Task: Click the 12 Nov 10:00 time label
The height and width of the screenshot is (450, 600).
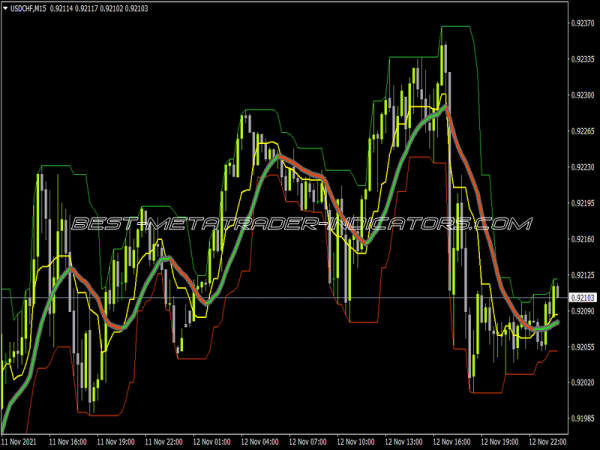Action: click(x=355, y=442)
